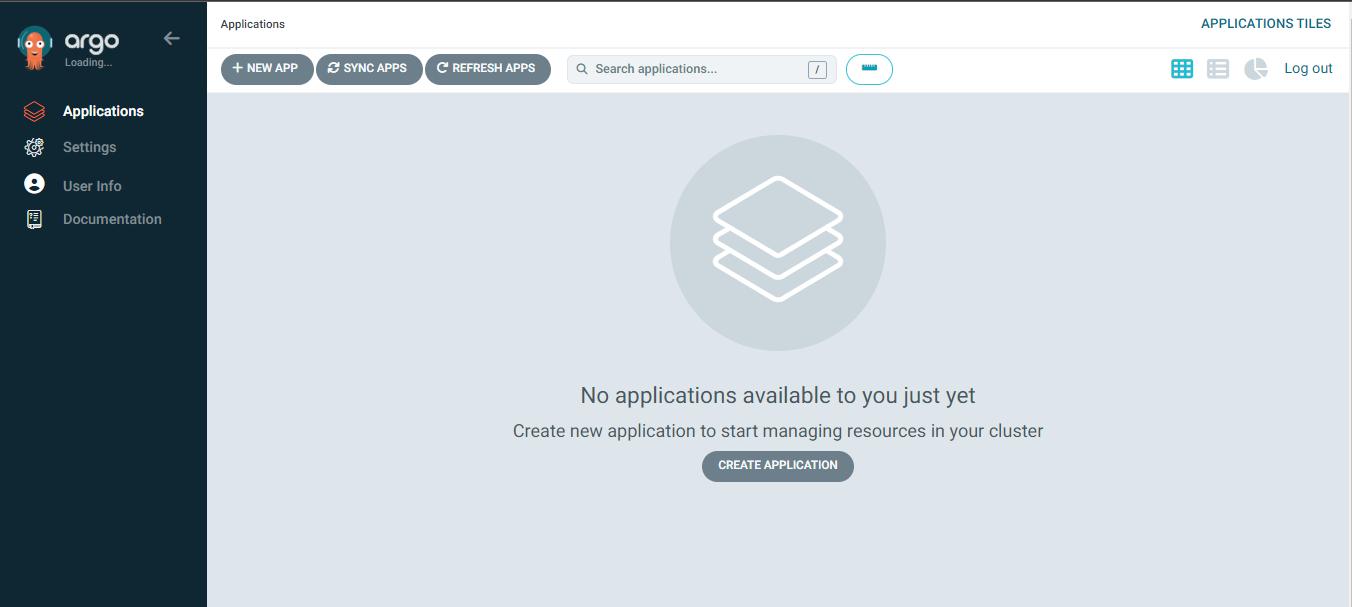Click the Applications stacked layers icon
This screenshot has height=607, width=1352.
click(34, 111)
